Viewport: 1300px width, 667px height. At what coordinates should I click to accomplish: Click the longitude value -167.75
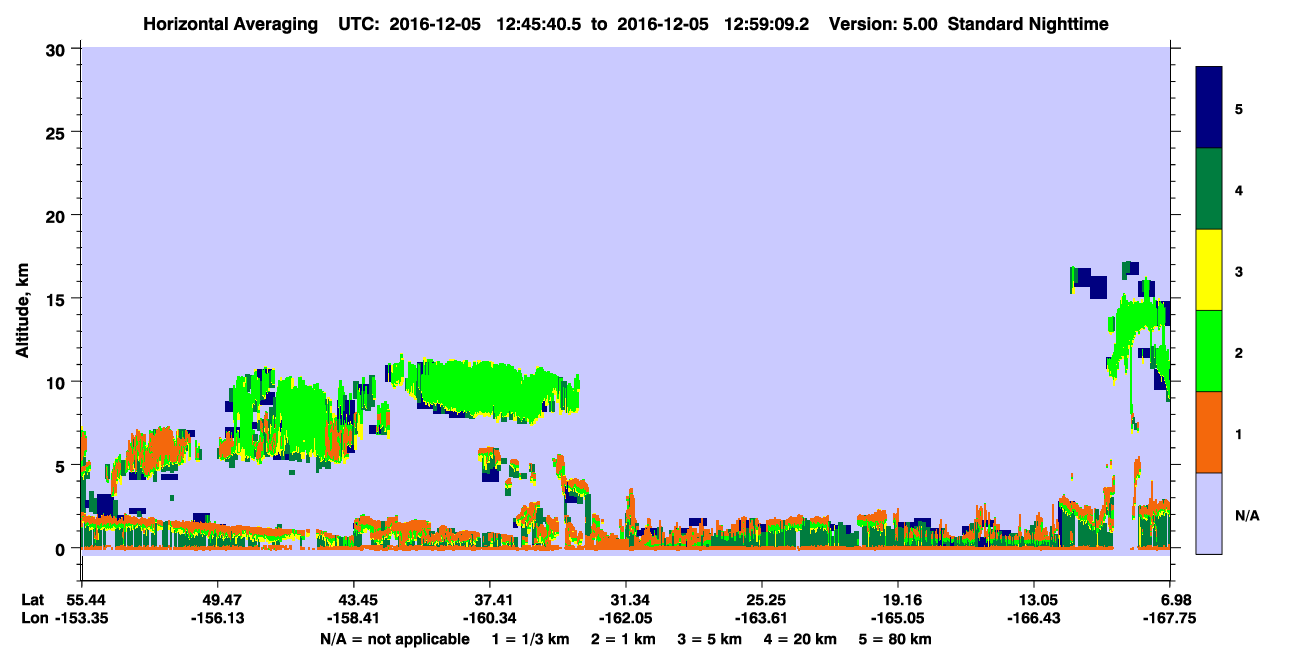click(1170, 618)
